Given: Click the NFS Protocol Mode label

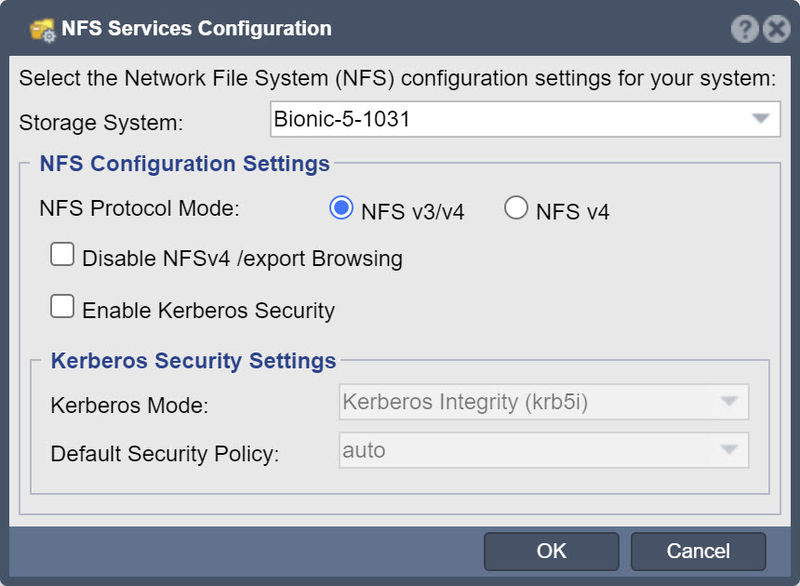Looking at the screenshot, I should click(139, 209).
